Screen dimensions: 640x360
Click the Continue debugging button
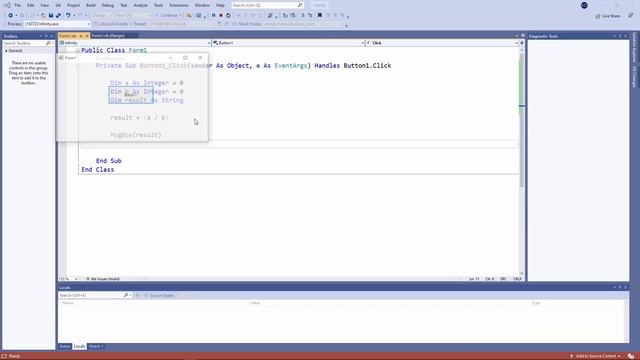[x=168, y=15]
